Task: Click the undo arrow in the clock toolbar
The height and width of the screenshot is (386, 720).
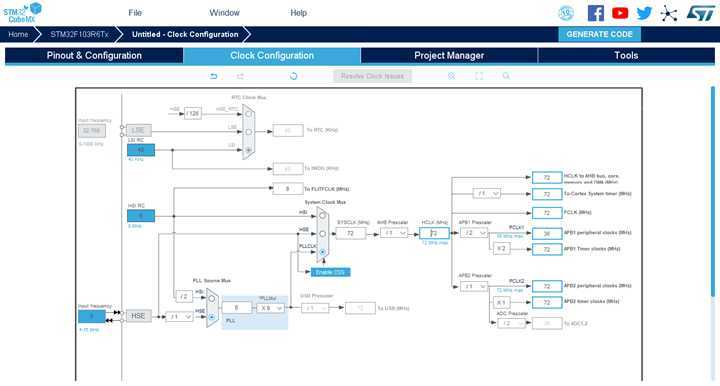Action: 214,76
